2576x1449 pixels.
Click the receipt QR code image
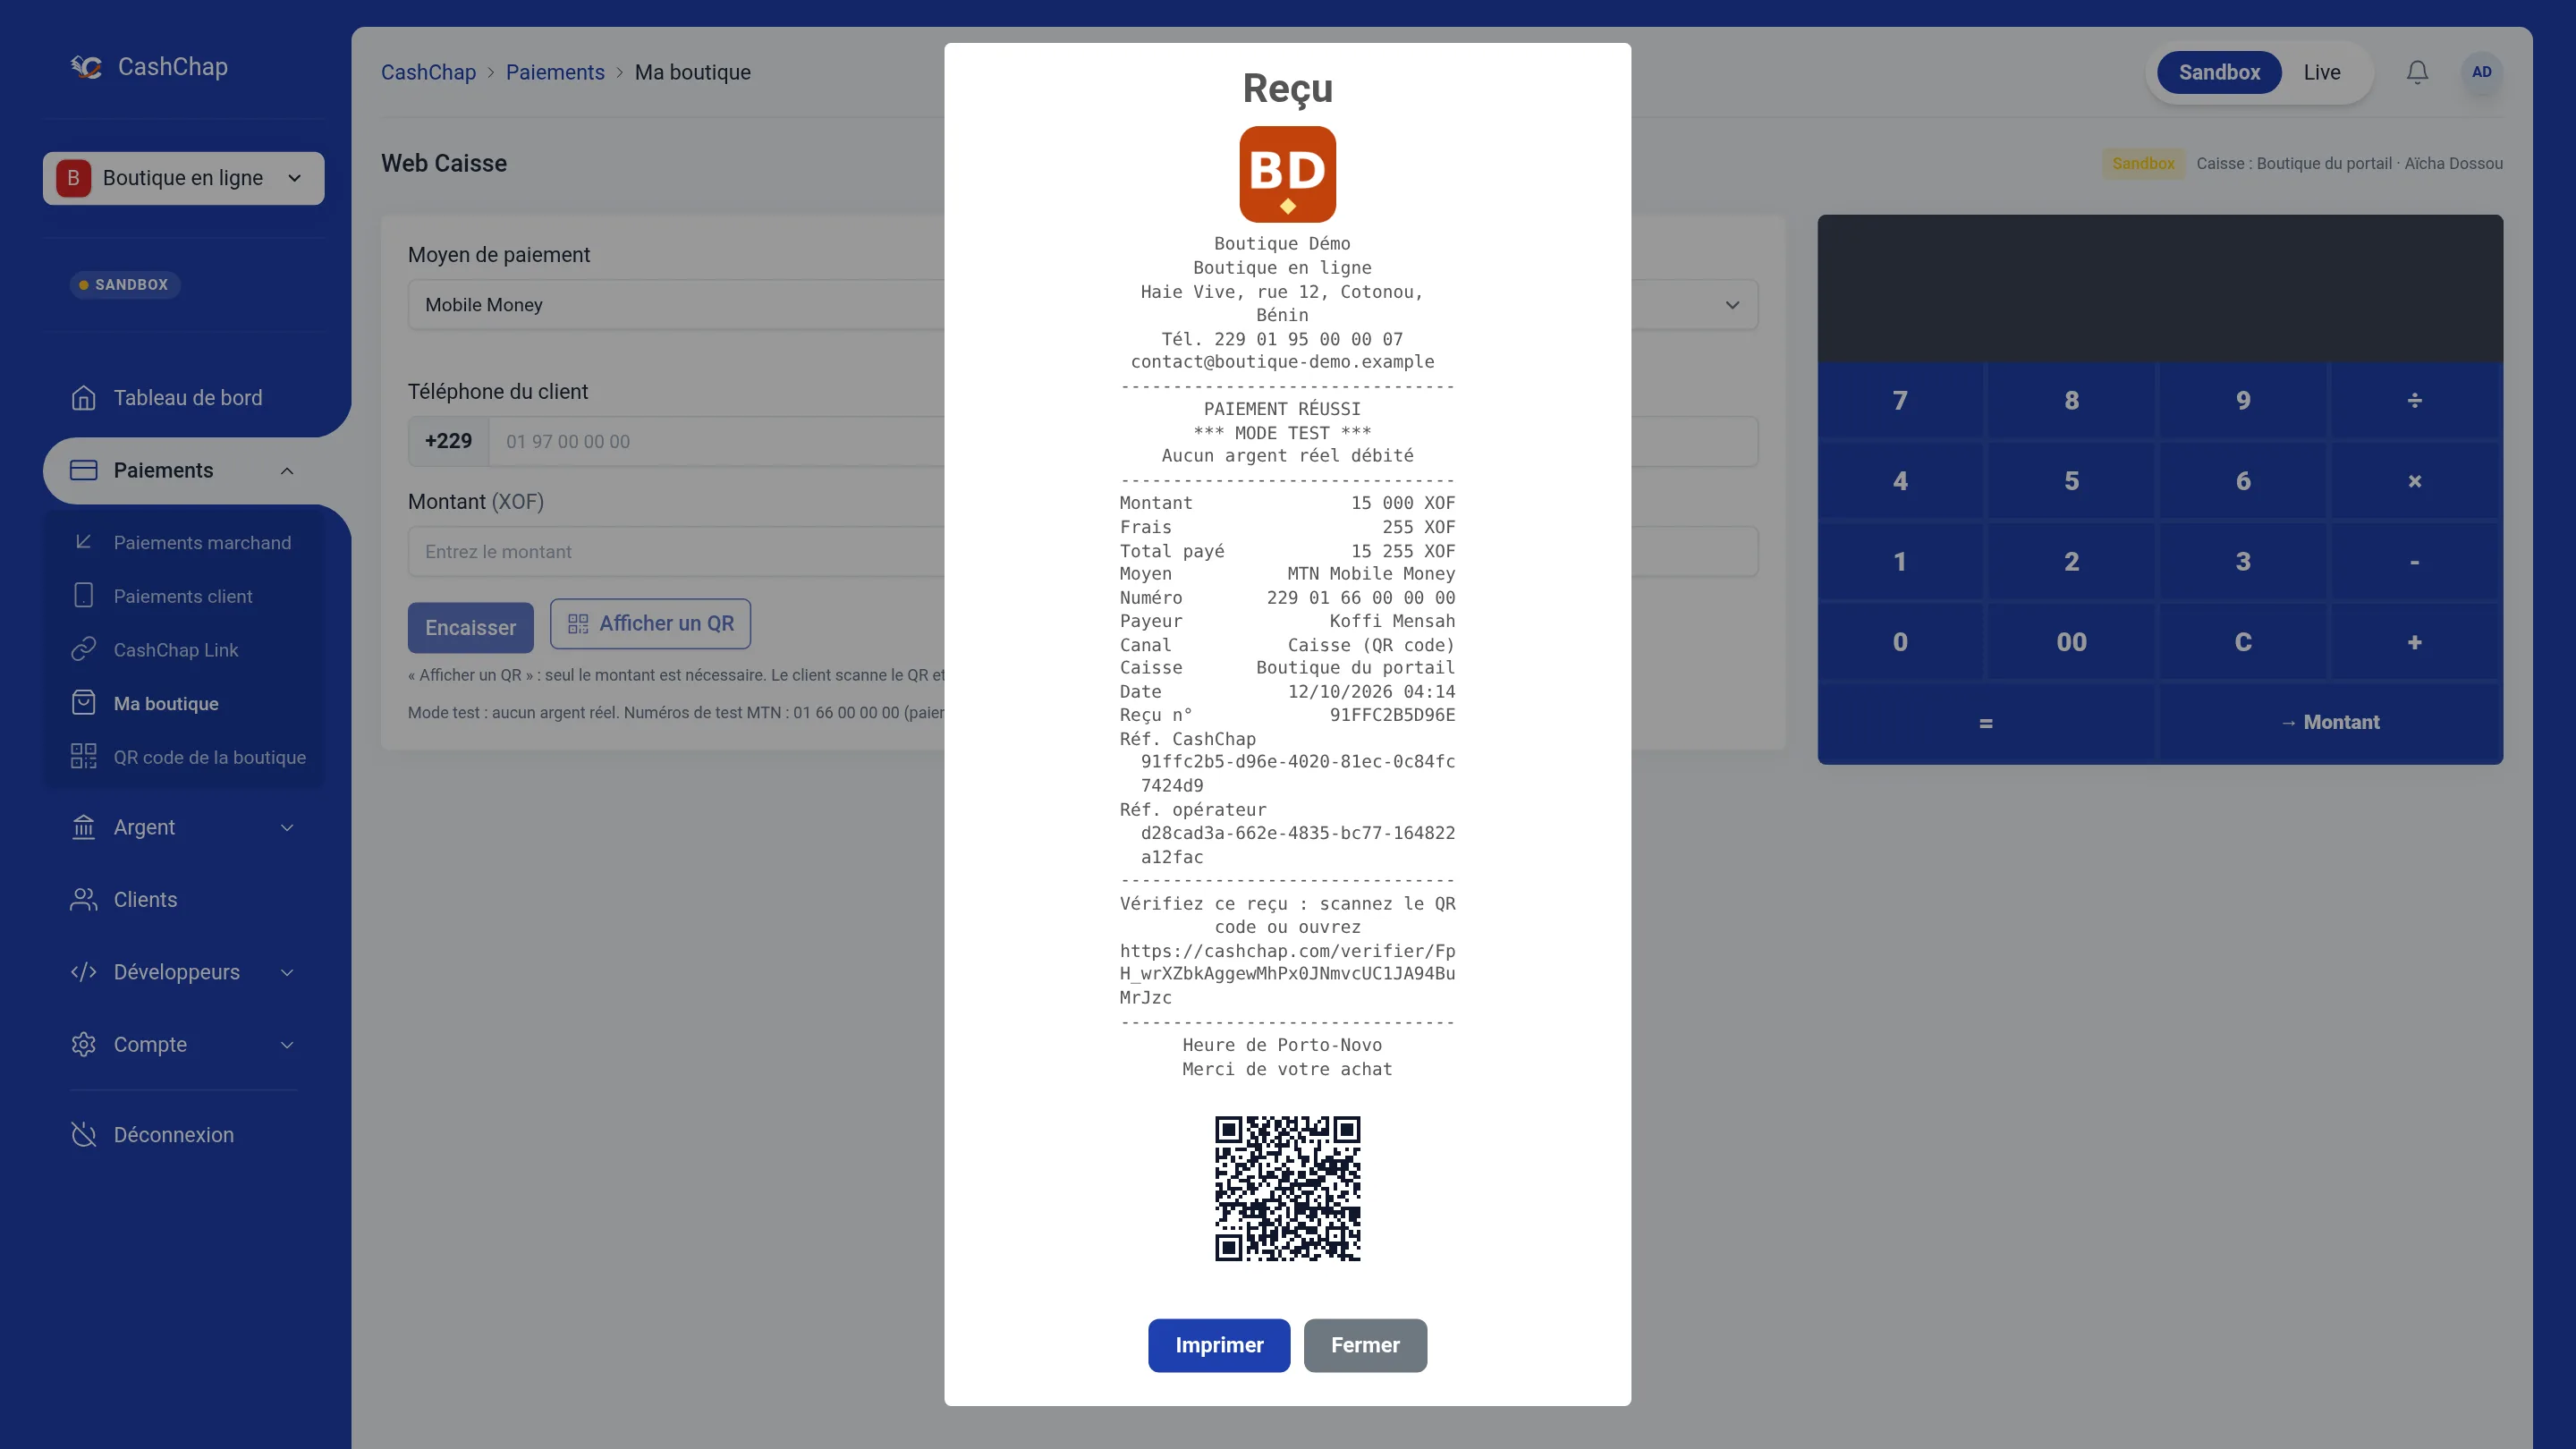tap(1287, 1188)
